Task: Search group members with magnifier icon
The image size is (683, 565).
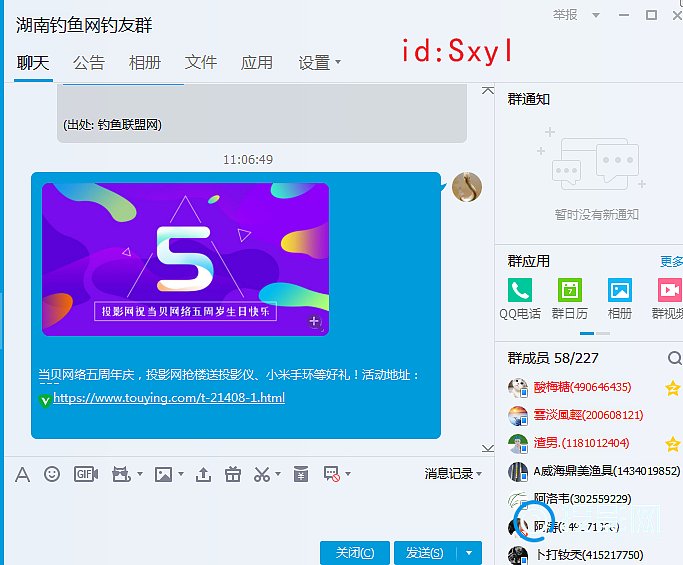Action: click(x=674, y=359)
